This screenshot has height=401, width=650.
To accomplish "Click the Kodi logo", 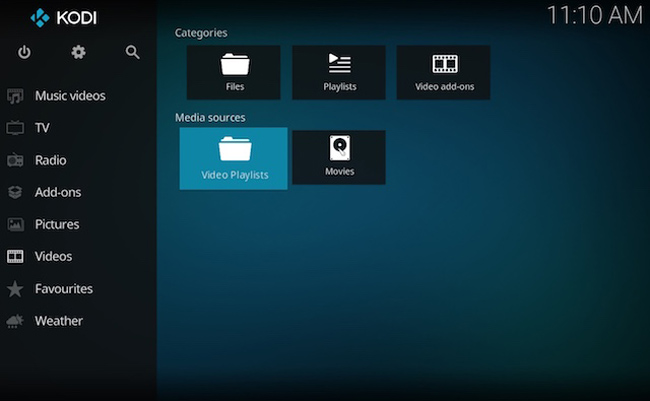I will click(x=63, y=18).
